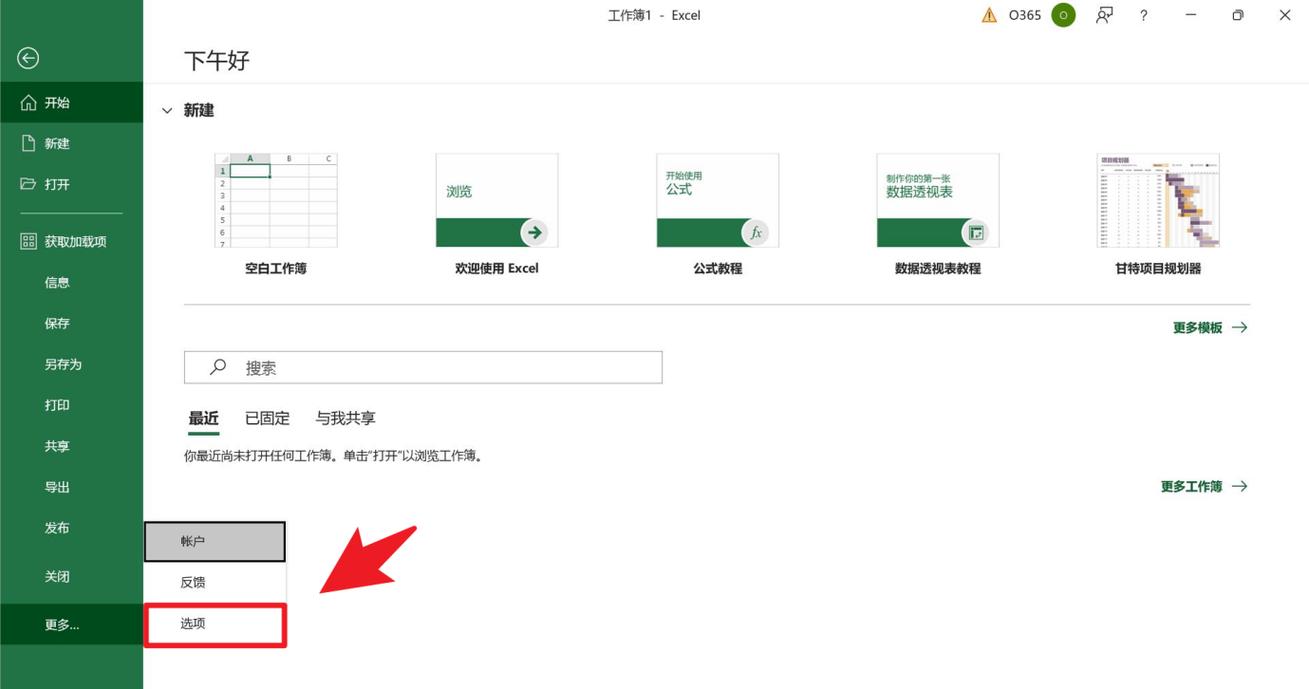
Task: Click the Help question mark icon
Action: (1142, 15)
